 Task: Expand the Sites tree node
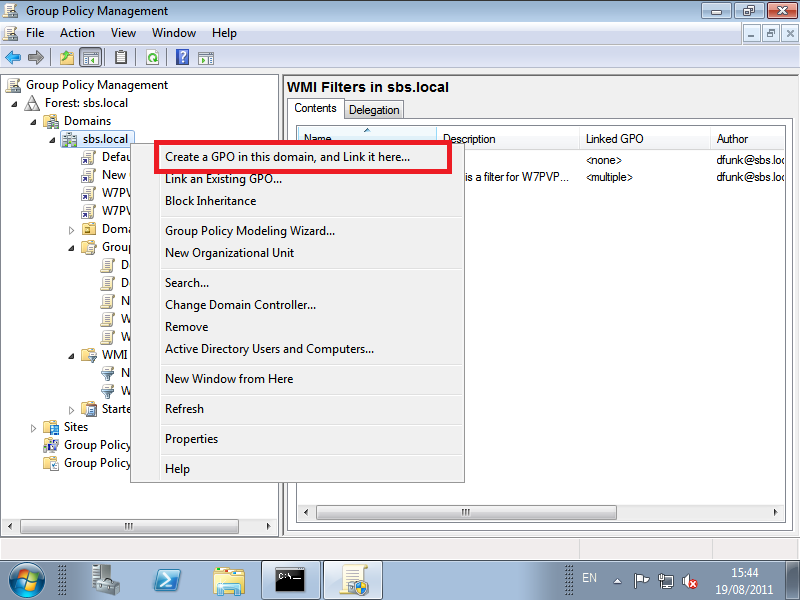[32, 427]
